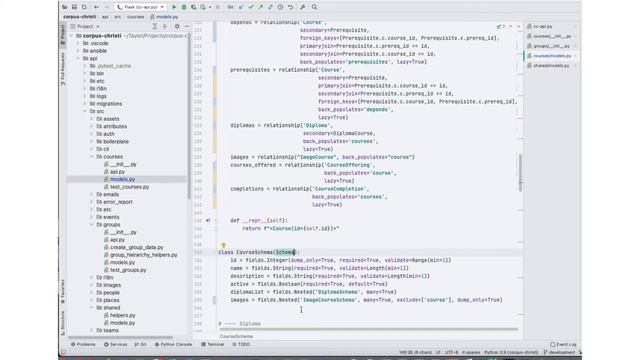Click the 4 spaces indent status widget
The image size is (640, 360).
(471, 352)
